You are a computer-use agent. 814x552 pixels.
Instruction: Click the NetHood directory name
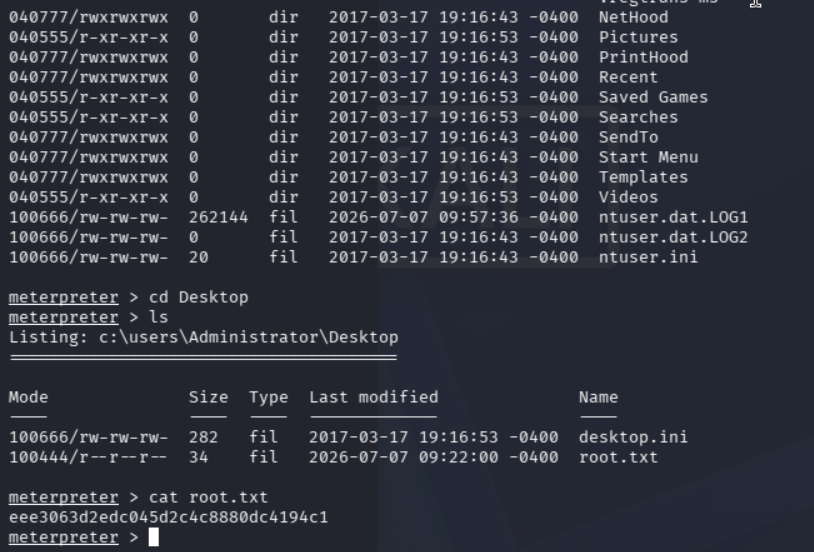pyautogui.click(x=633, y=17)
